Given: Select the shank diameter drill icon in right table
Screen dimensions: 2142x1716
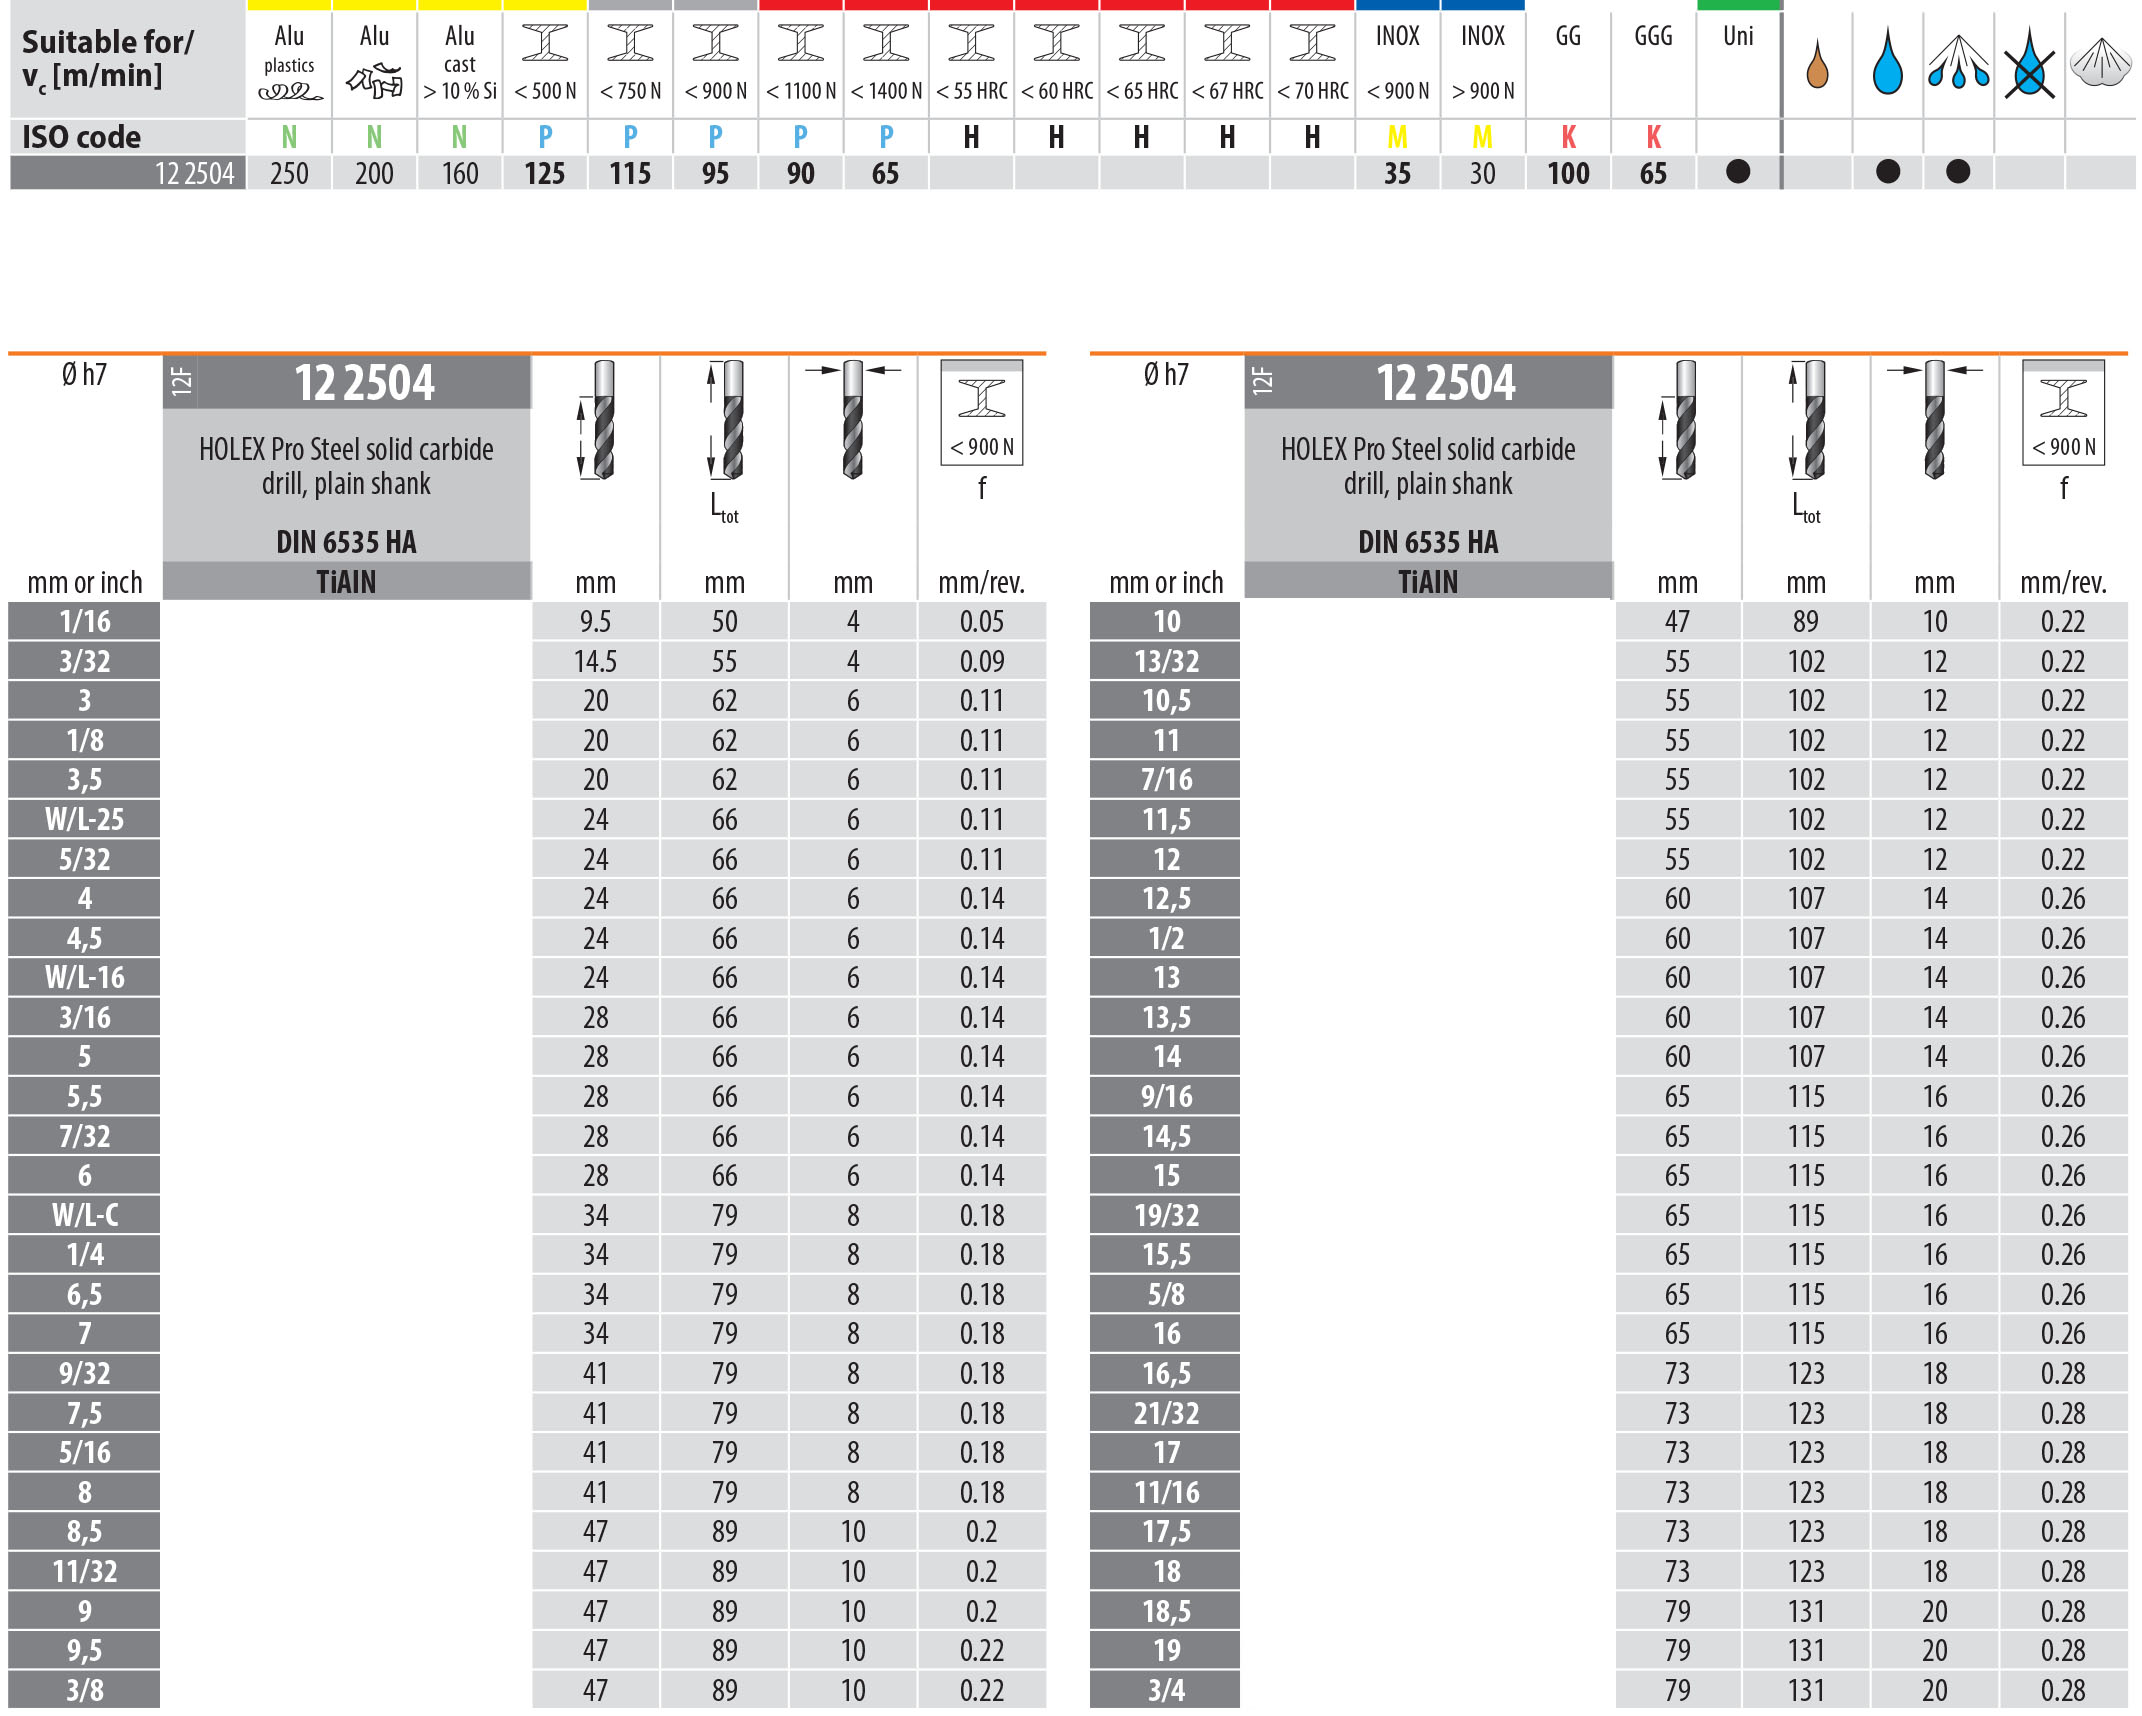Looking at the screenshot, I should coord(1935,420).
